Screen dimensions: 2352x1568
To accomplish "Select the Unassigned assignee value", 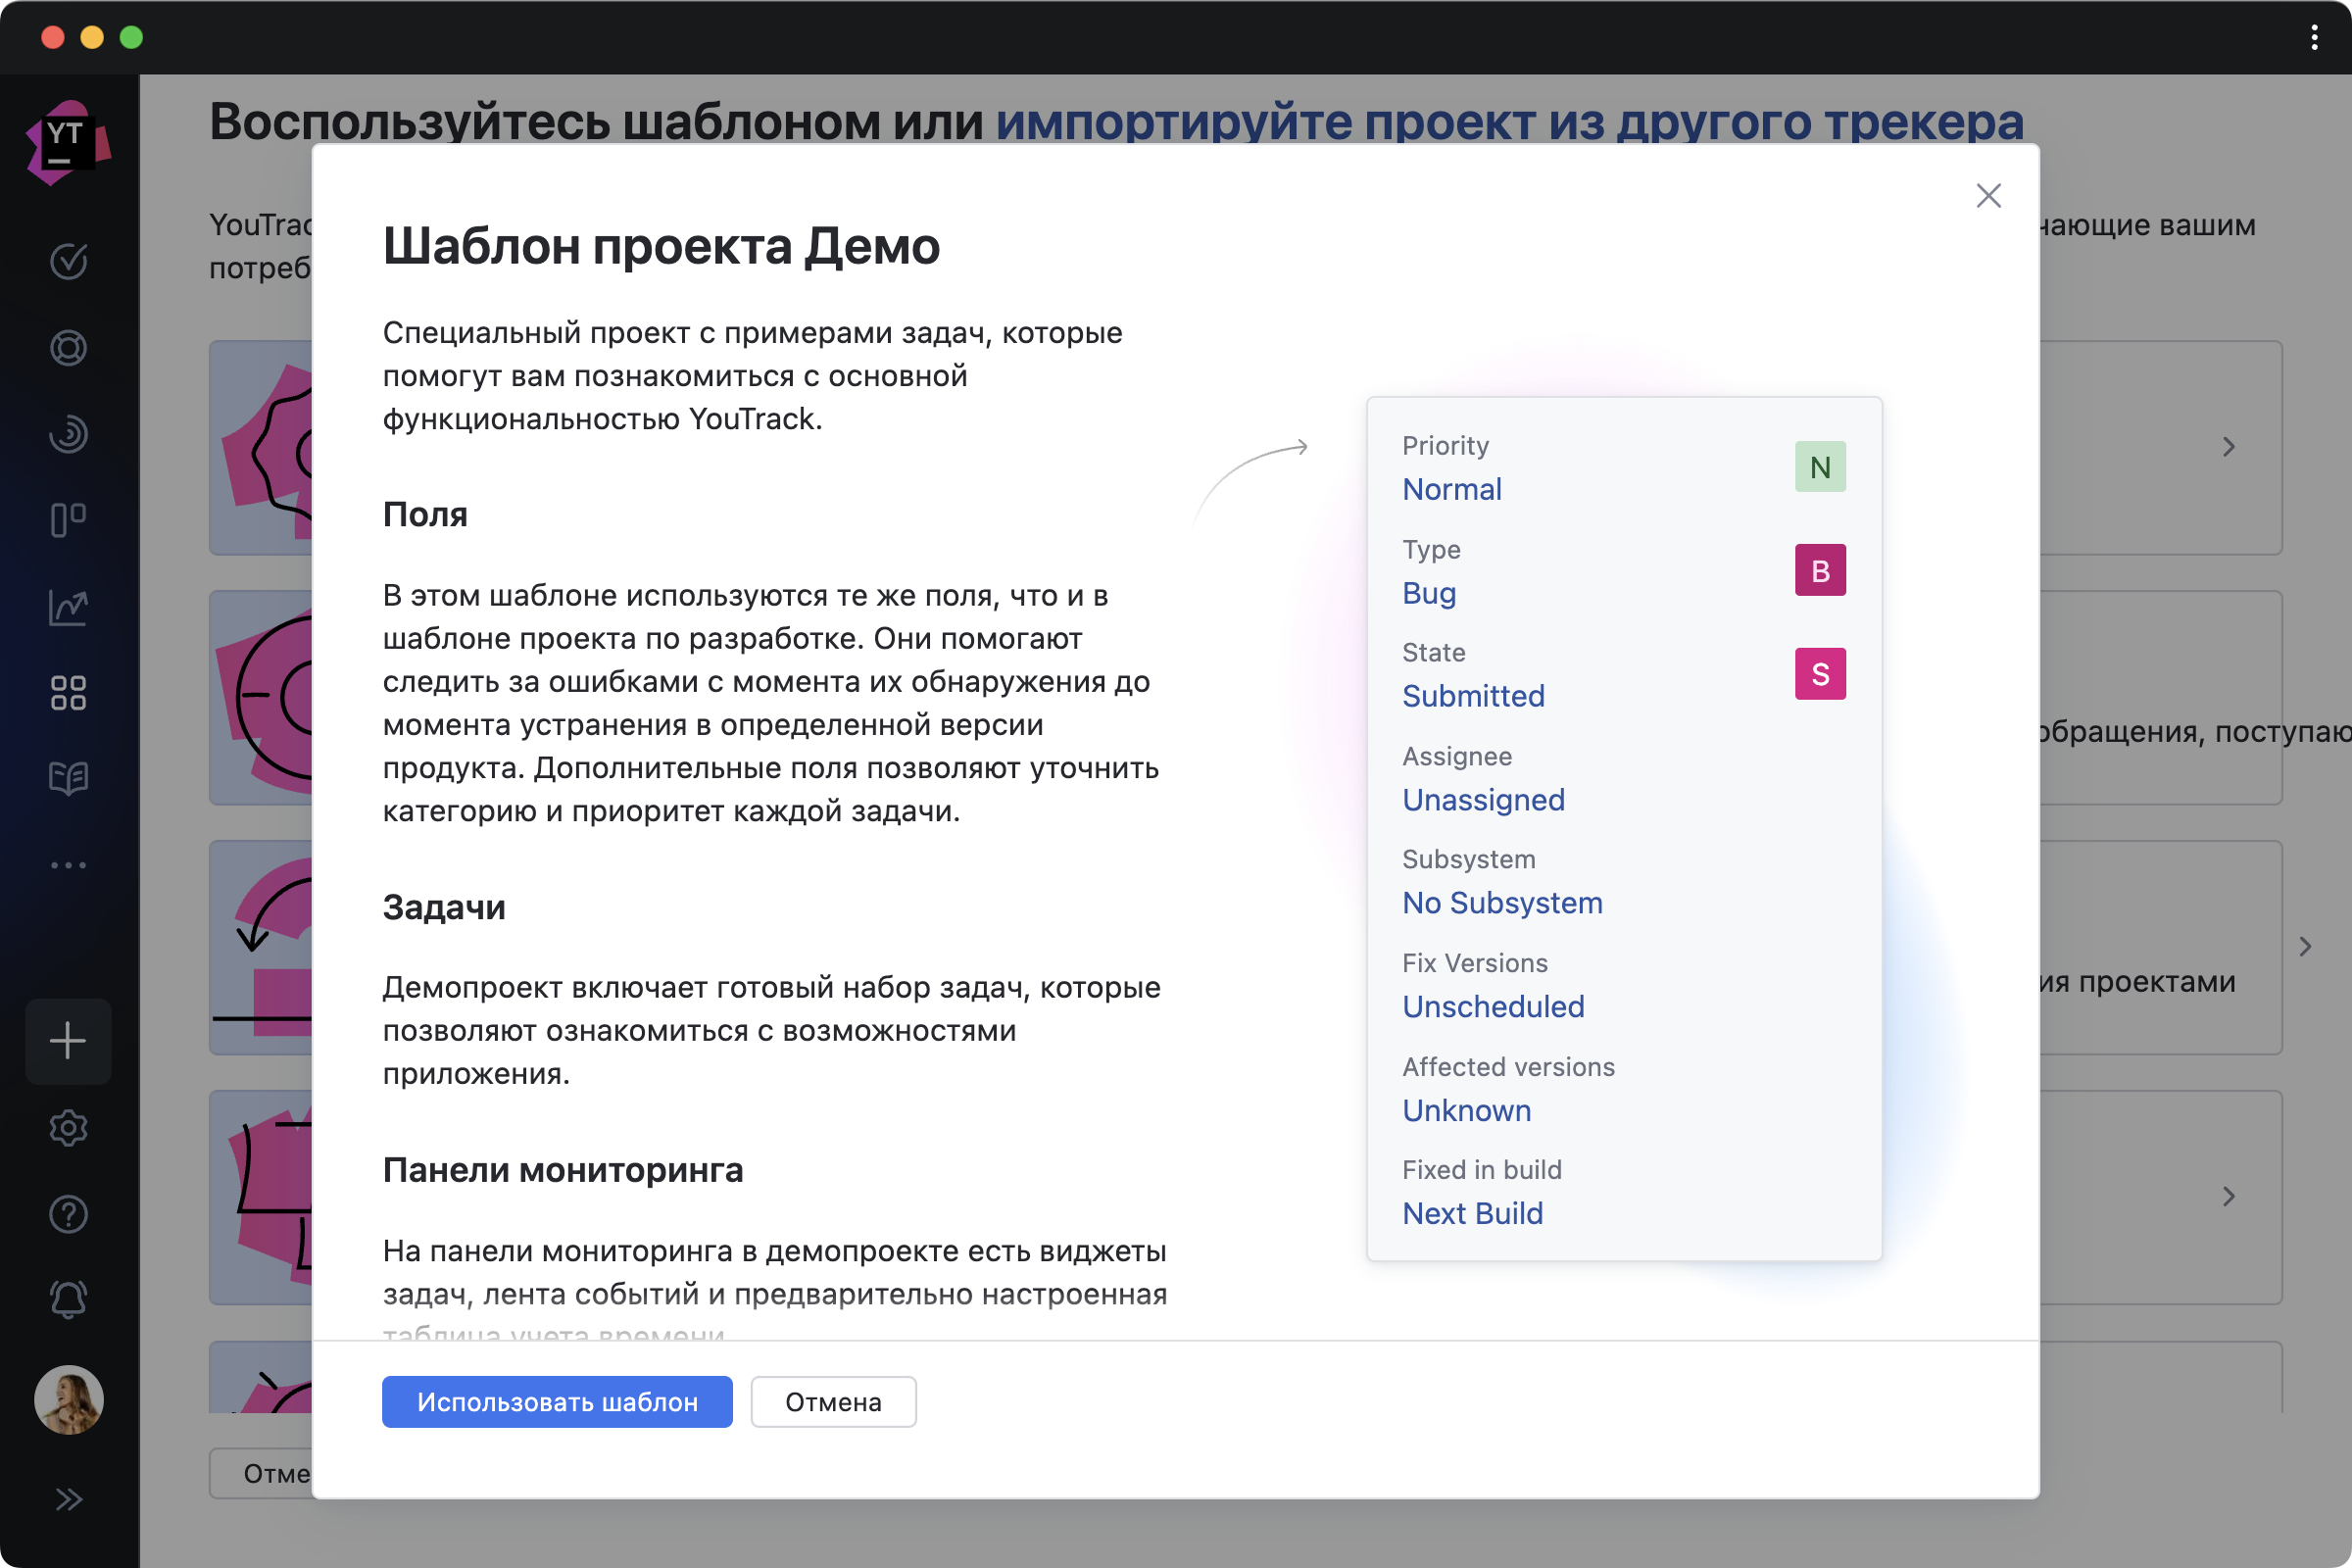I will pyautogui.click(x=1483, y=800).
